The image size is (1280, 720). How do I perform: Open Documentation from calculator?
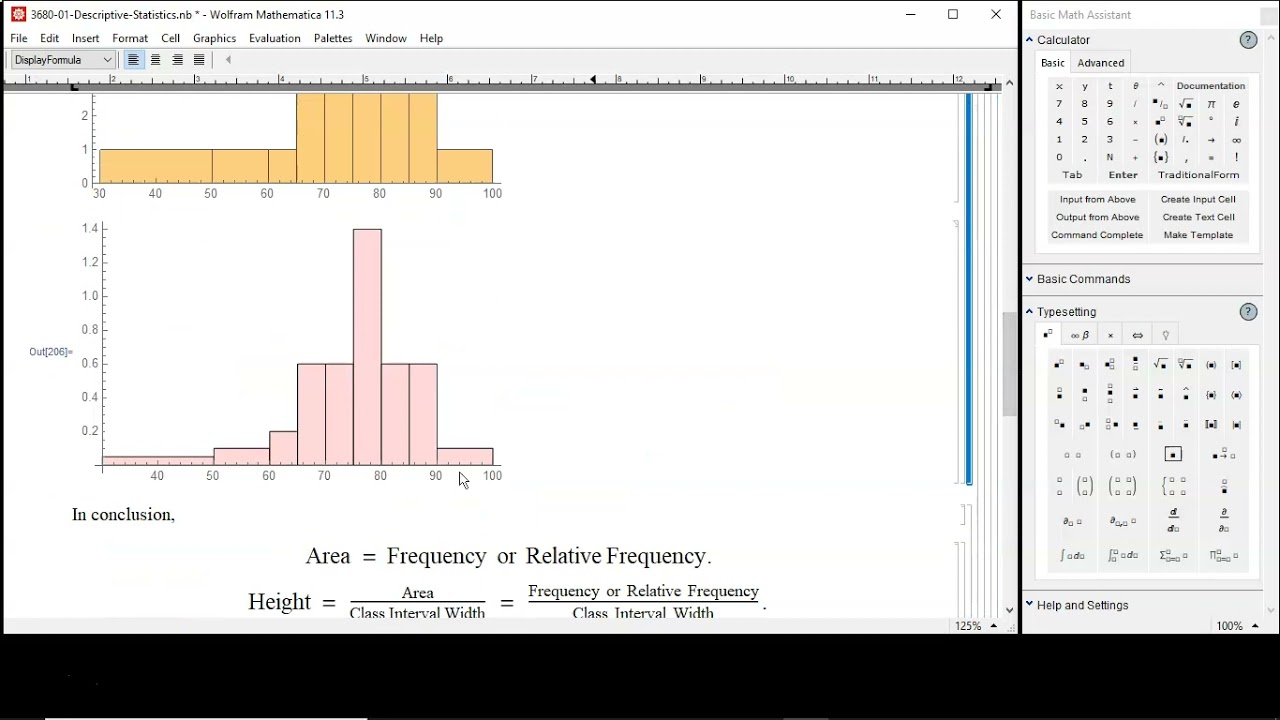click(1211, 86)
